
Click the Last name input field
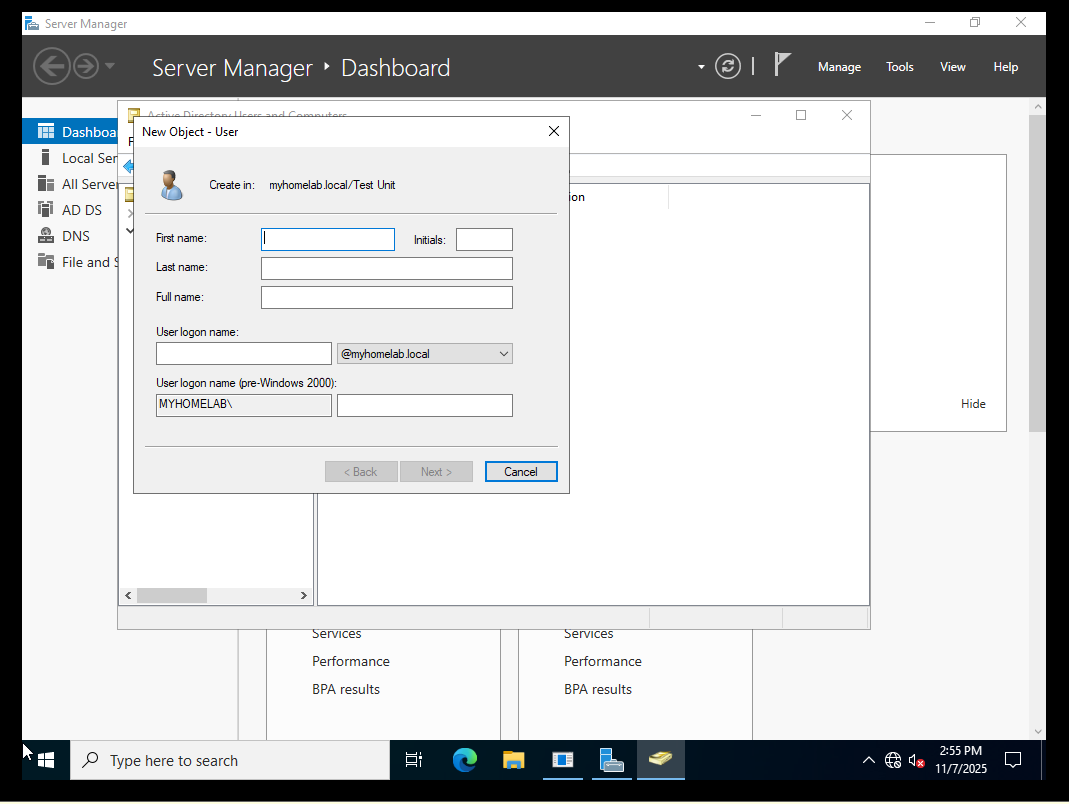pyautogui.click(x=386, y=268)
